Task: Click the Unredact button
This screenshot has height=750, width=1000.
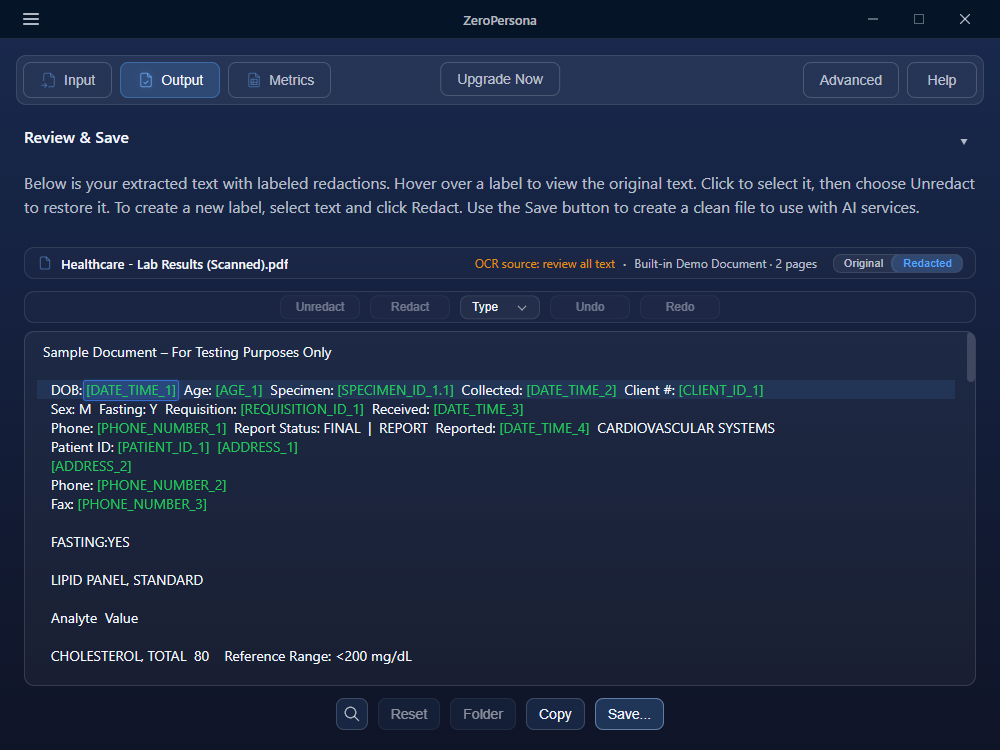Action: [320, 307]
